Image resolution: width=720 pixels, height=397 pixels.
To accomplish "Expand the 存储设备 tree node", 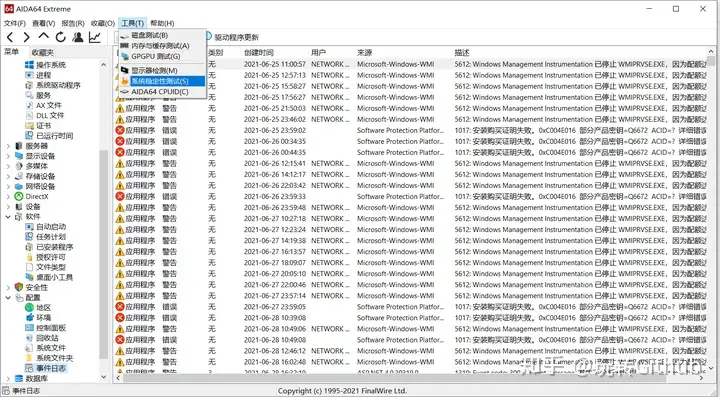I will coord(8,176).
